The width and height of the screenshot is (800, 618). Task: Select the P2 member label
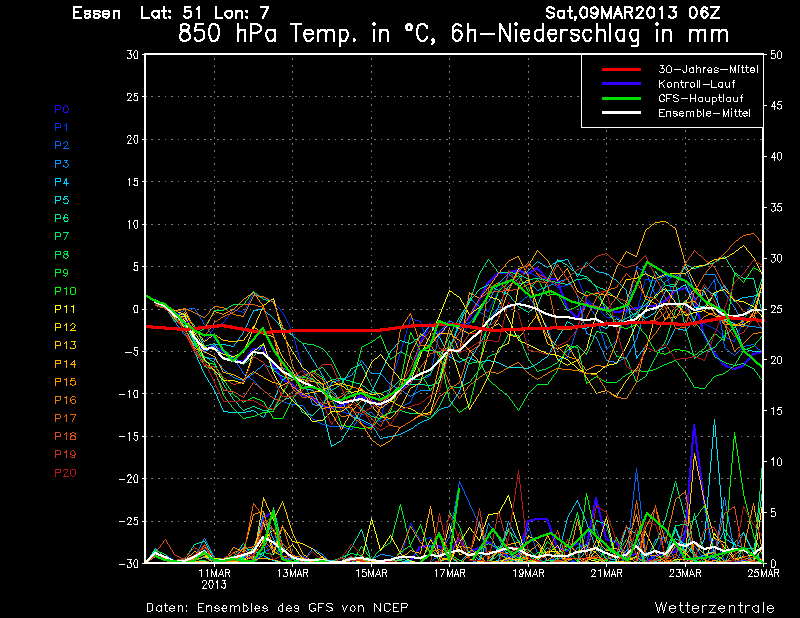62,145
